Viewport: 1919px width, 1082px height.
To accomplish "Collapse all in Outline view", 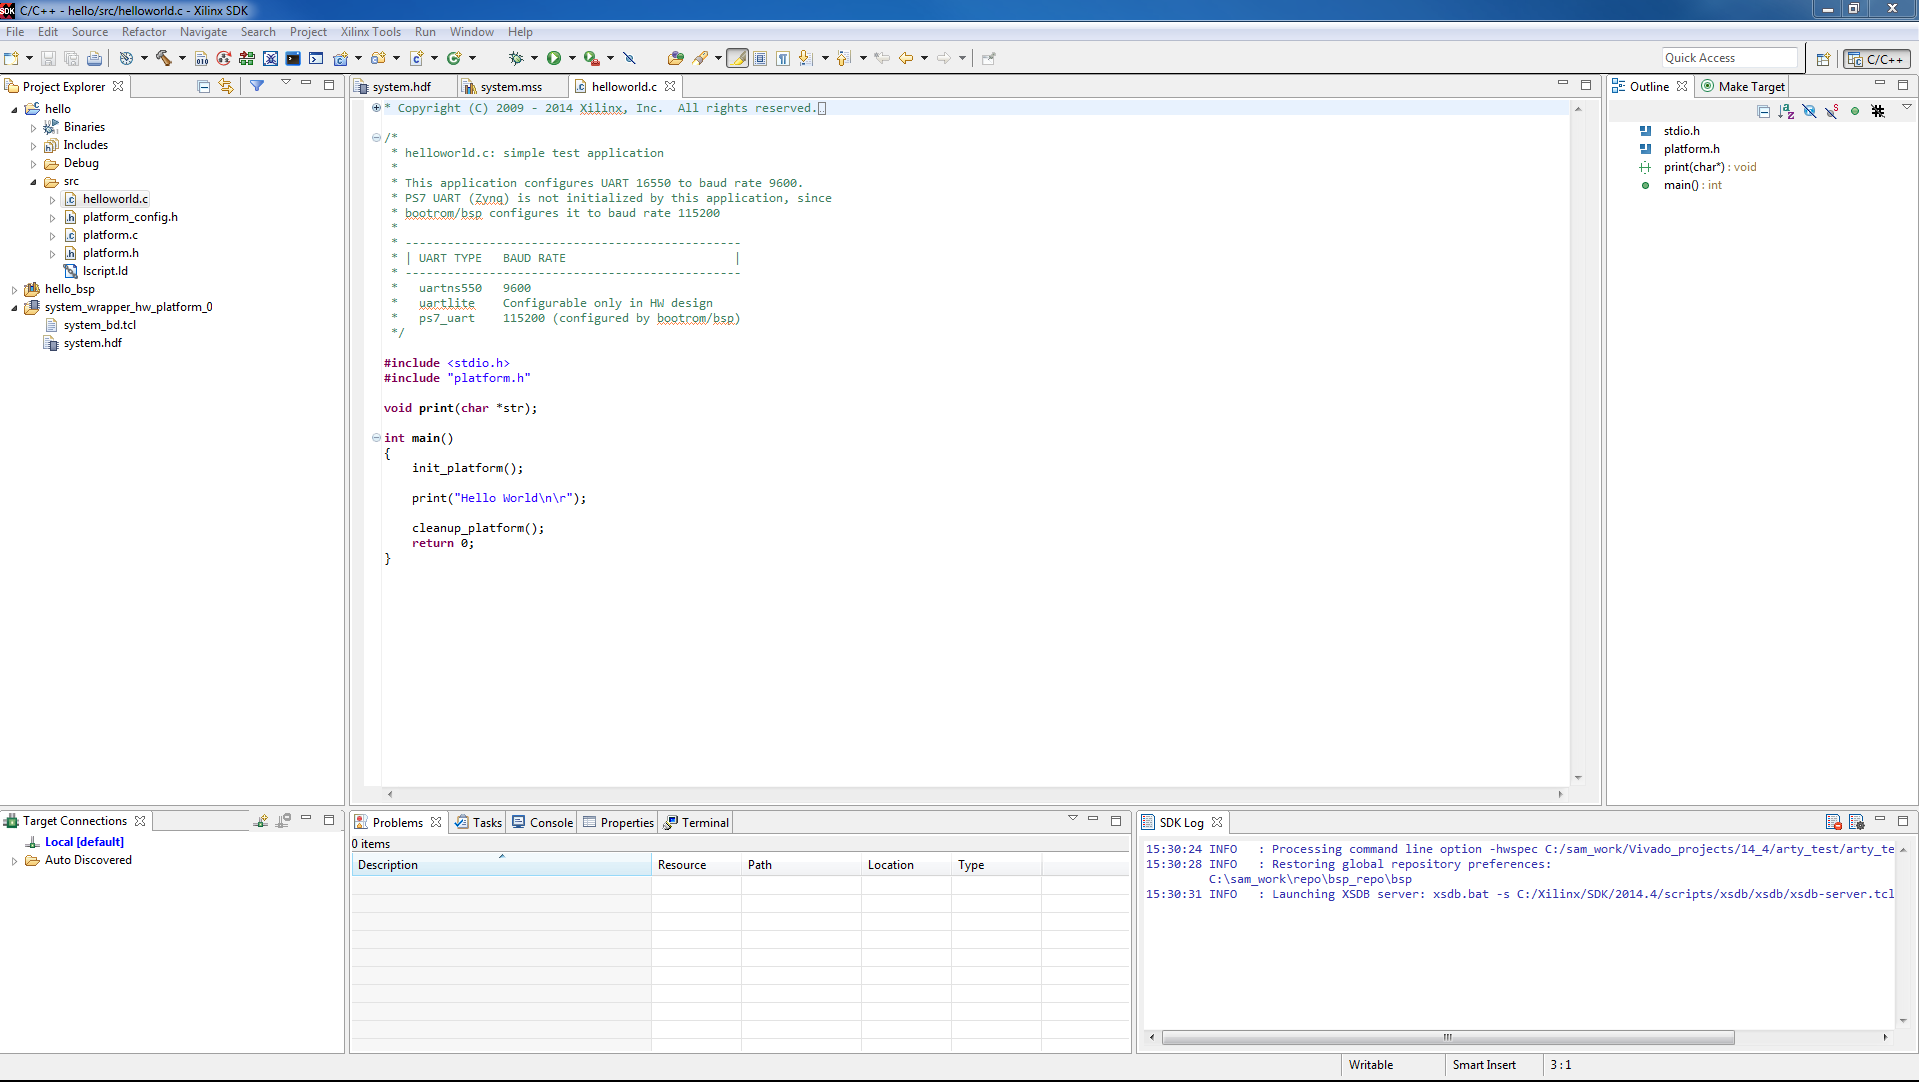I will tap(1764, 111).
